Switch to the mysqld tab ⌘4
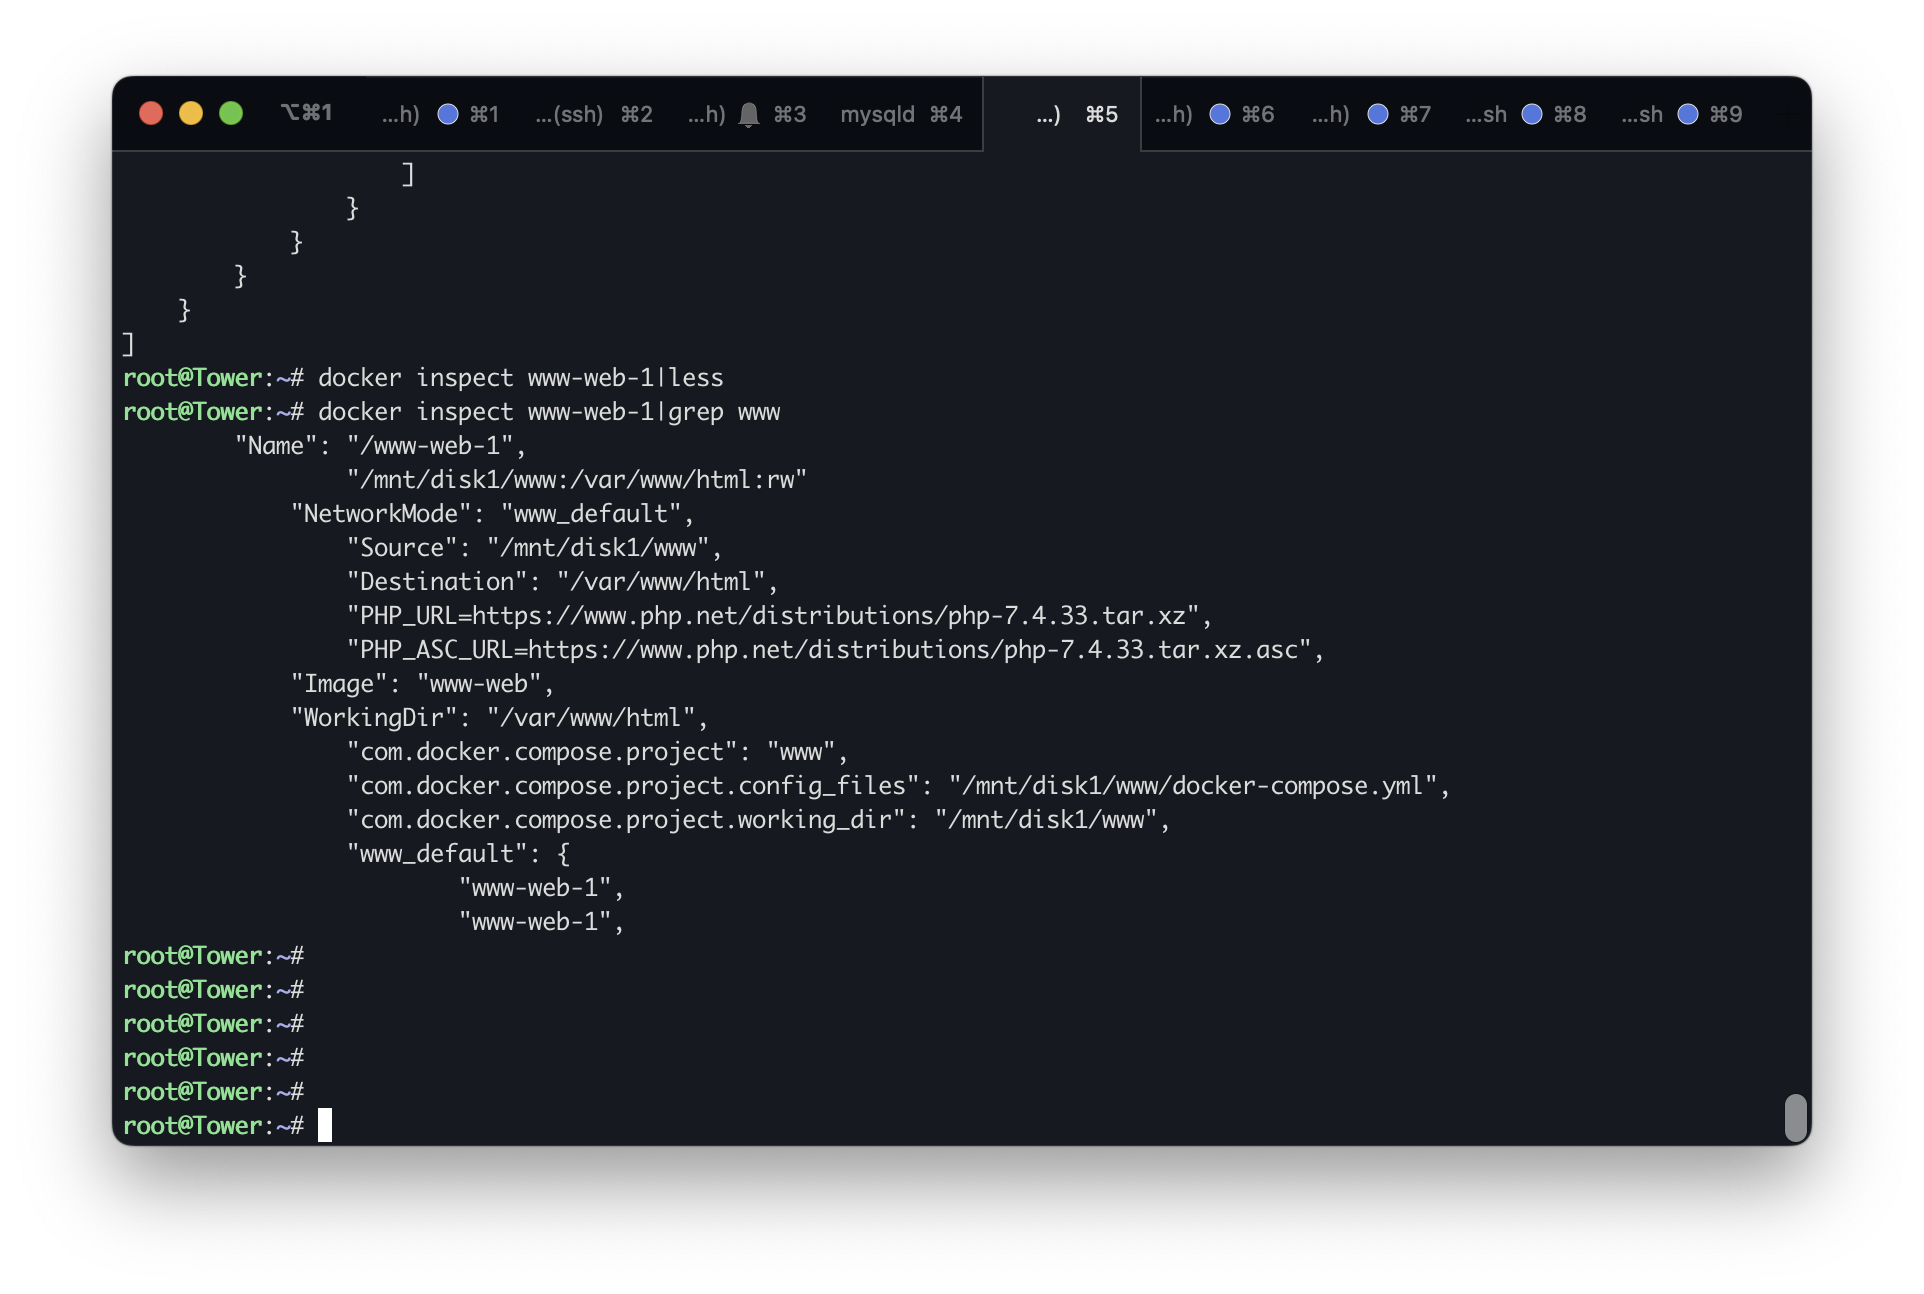 [901, 114]
